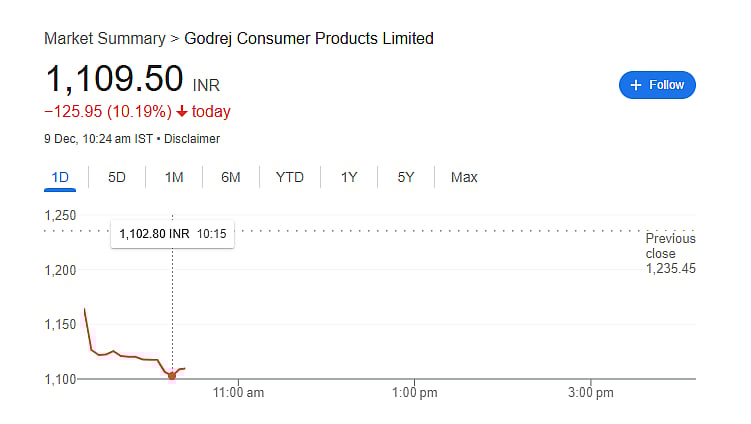Click the Previous close 1,235.45 label
Screen dimensions: 751x424
click(x=669, y=254)
